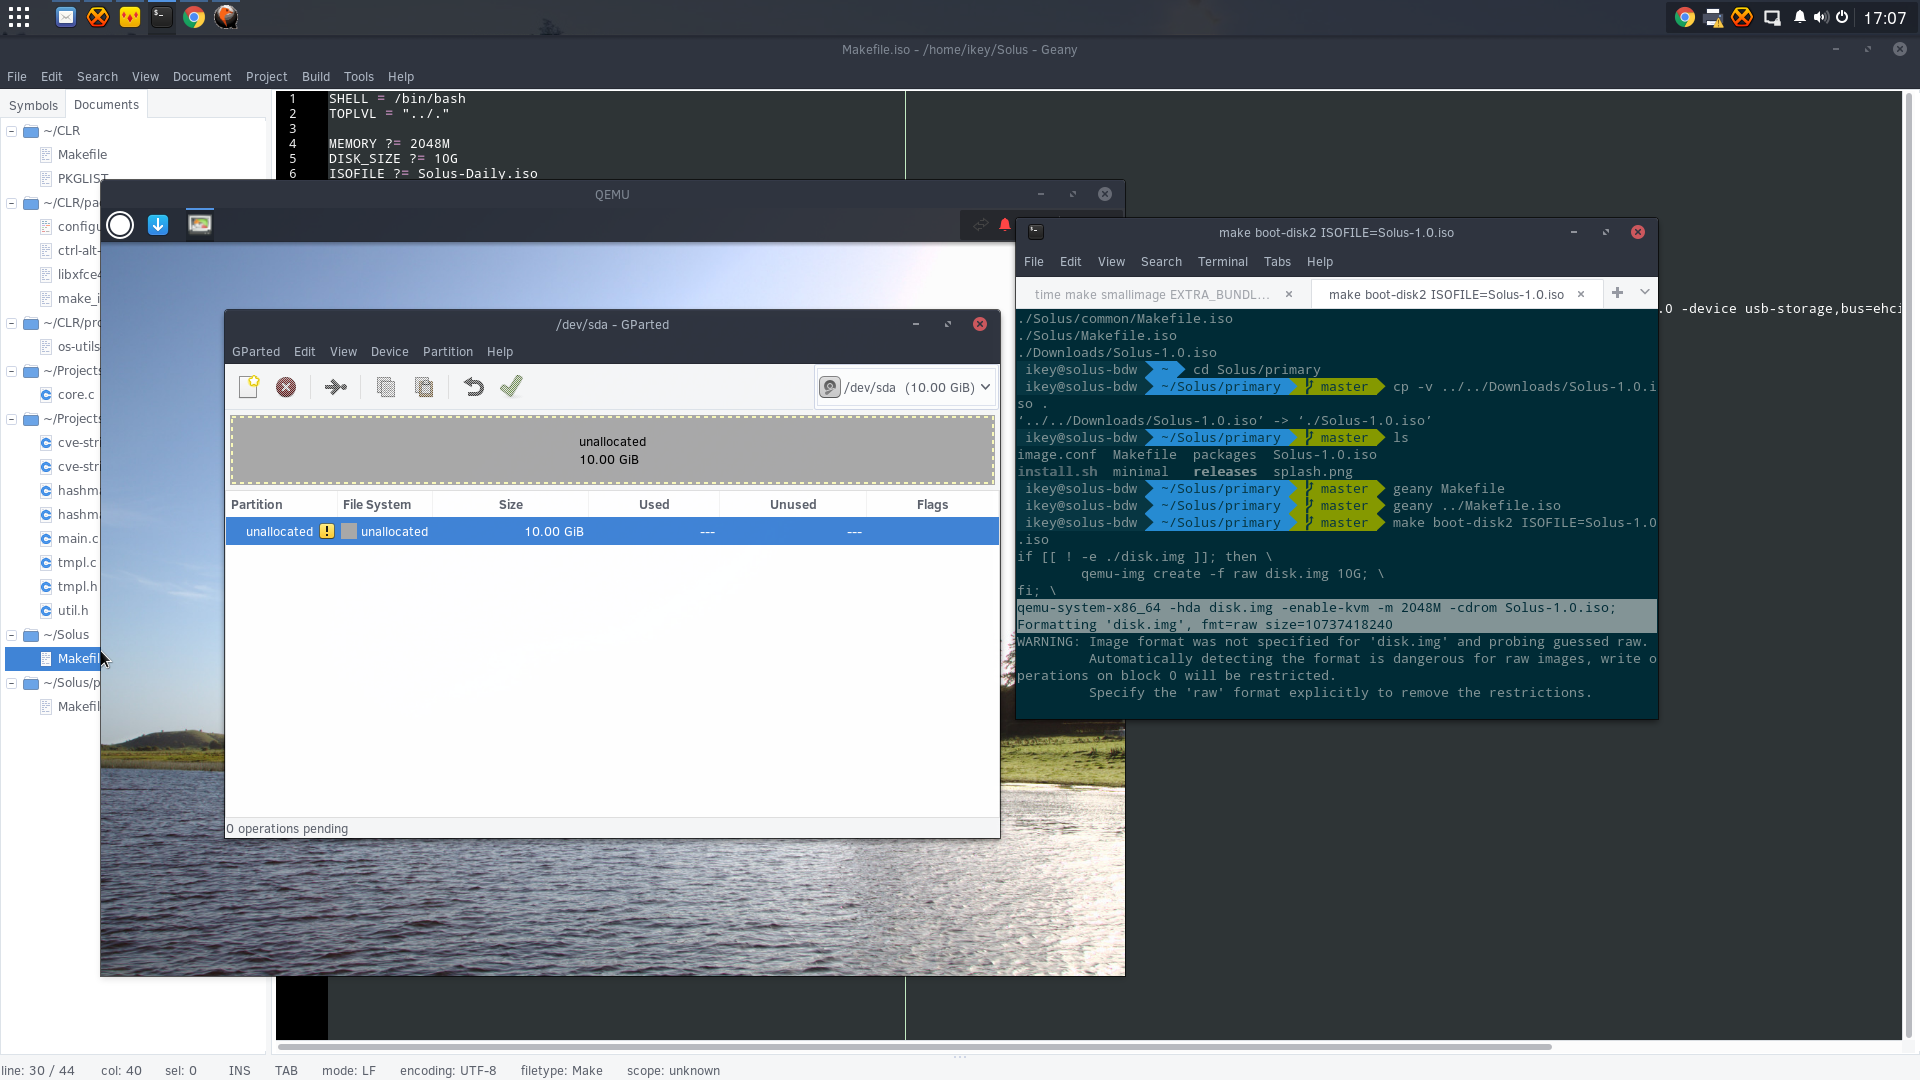Click the red delete partition icon in GParted

(286, 387)
